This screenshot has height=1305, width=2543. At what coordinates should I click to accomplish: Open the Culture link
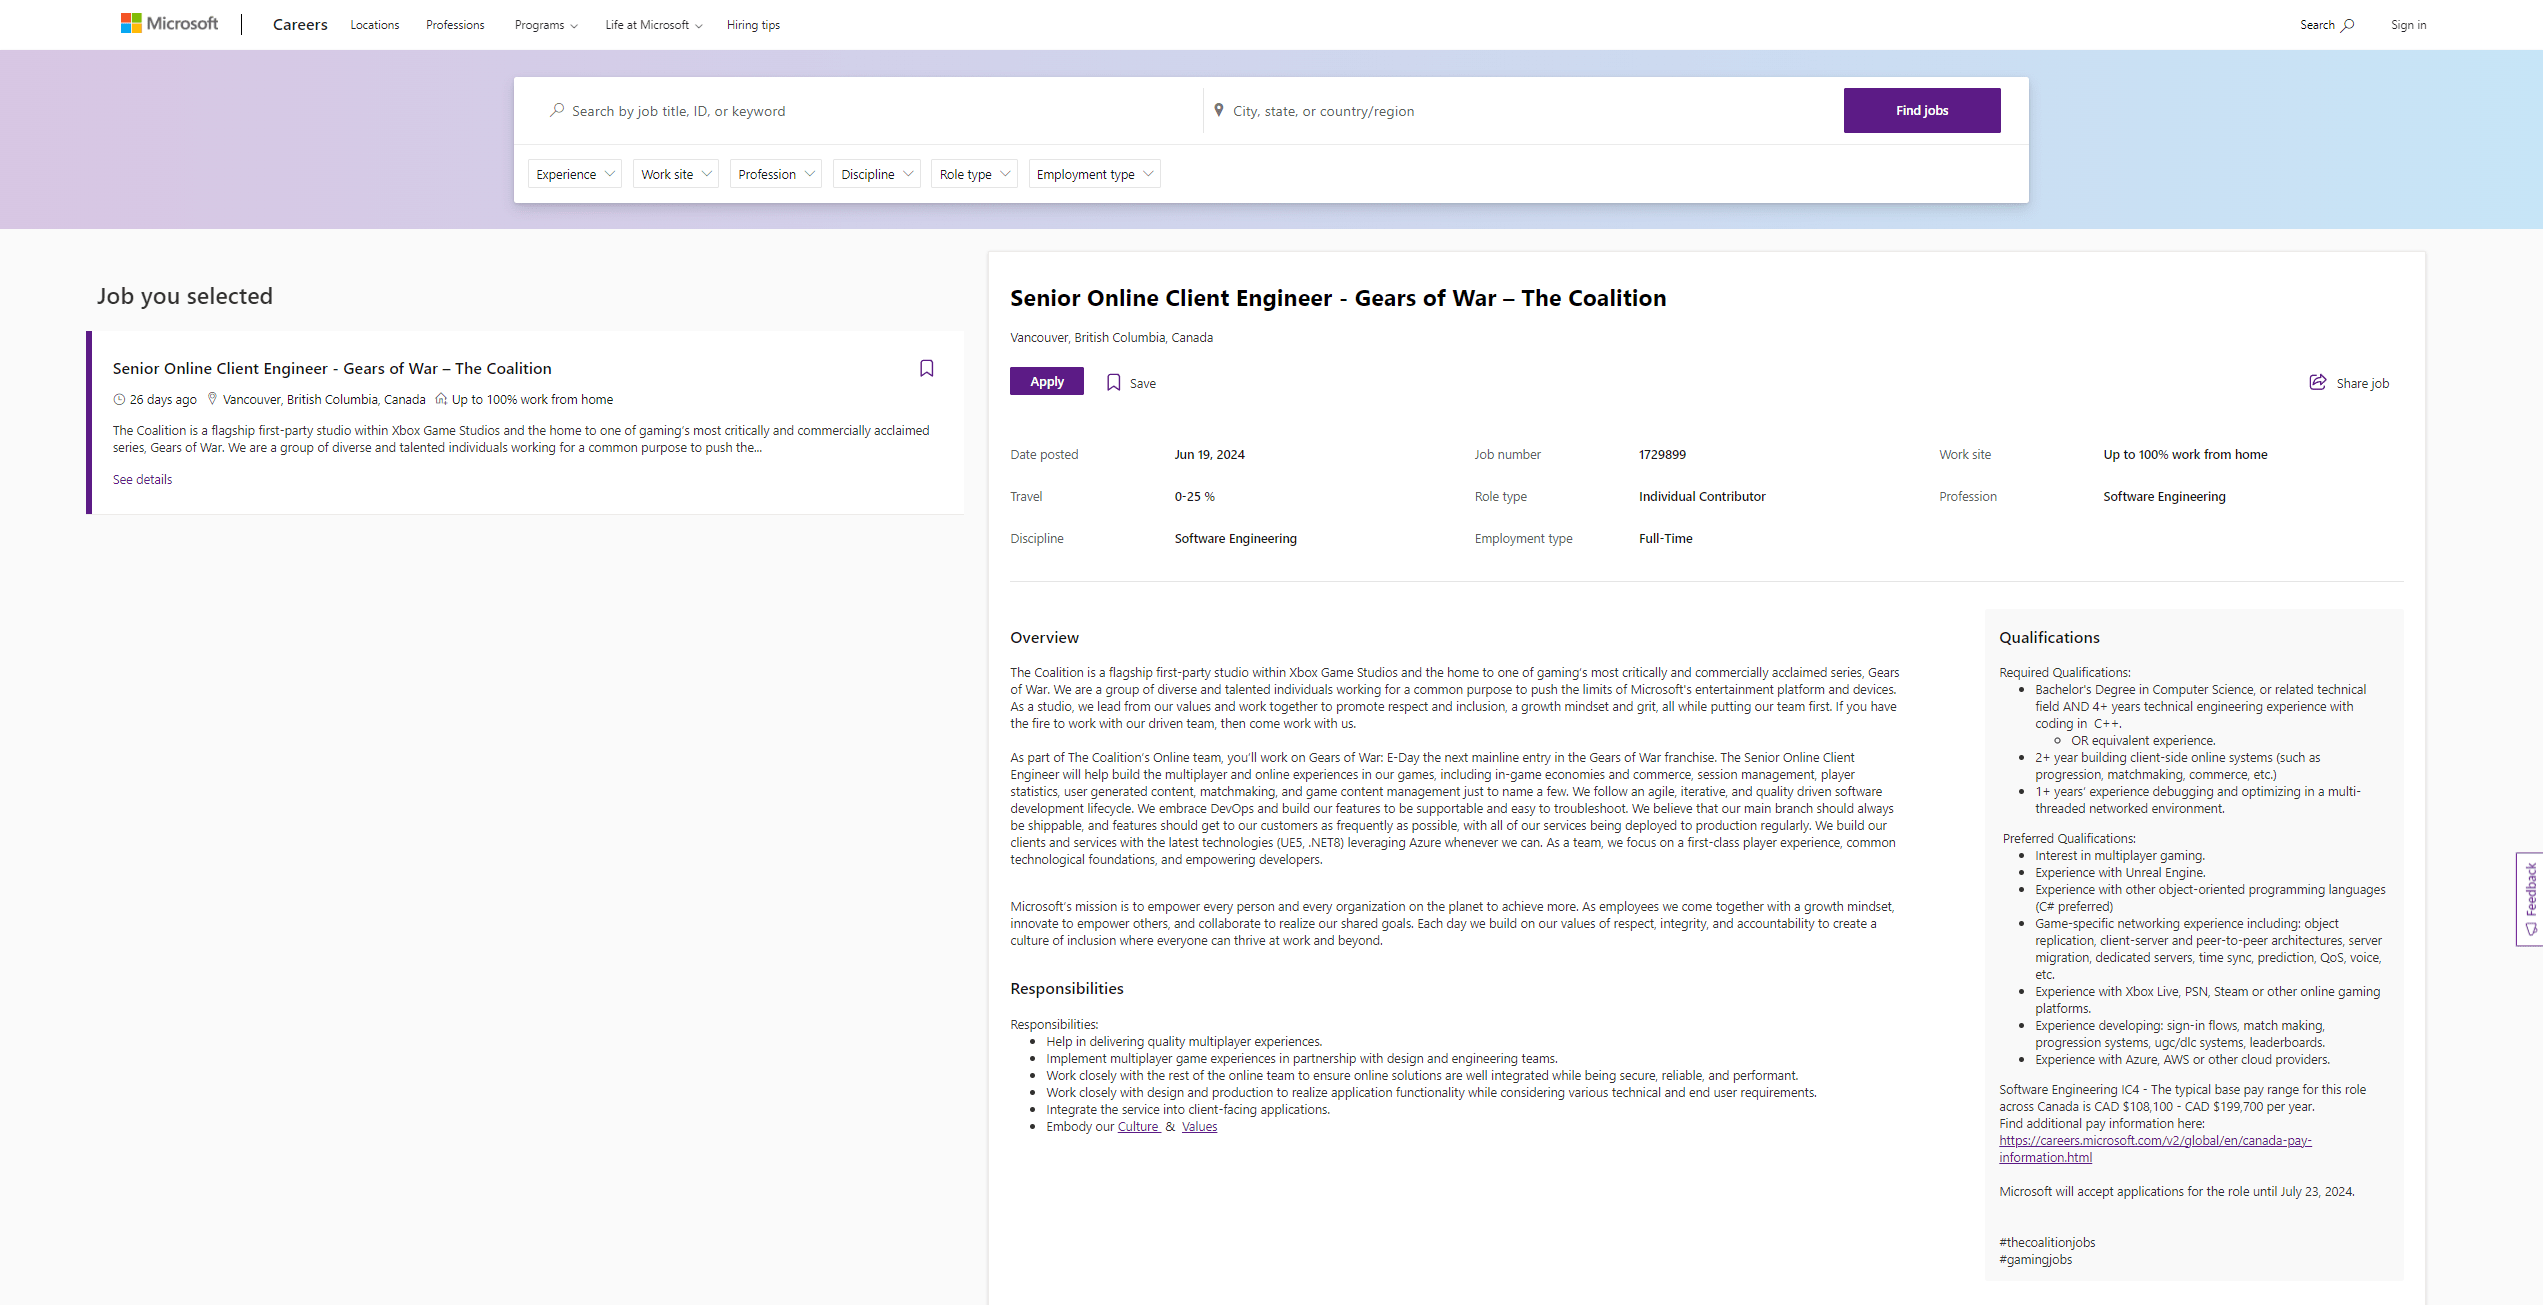(1138, 1127)
